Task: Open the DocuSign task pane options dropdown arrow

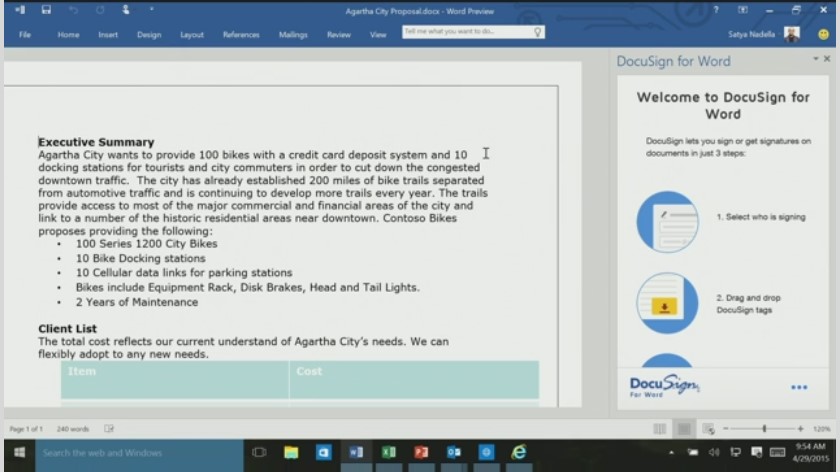Action: click(816, 58)
